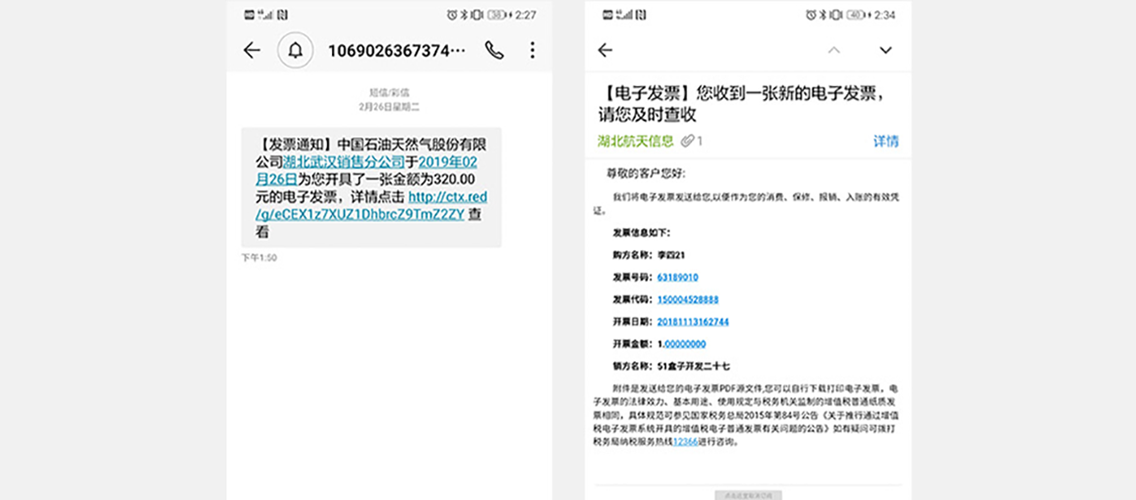Tap the sender 湖北航天信息

coord(635,141)
